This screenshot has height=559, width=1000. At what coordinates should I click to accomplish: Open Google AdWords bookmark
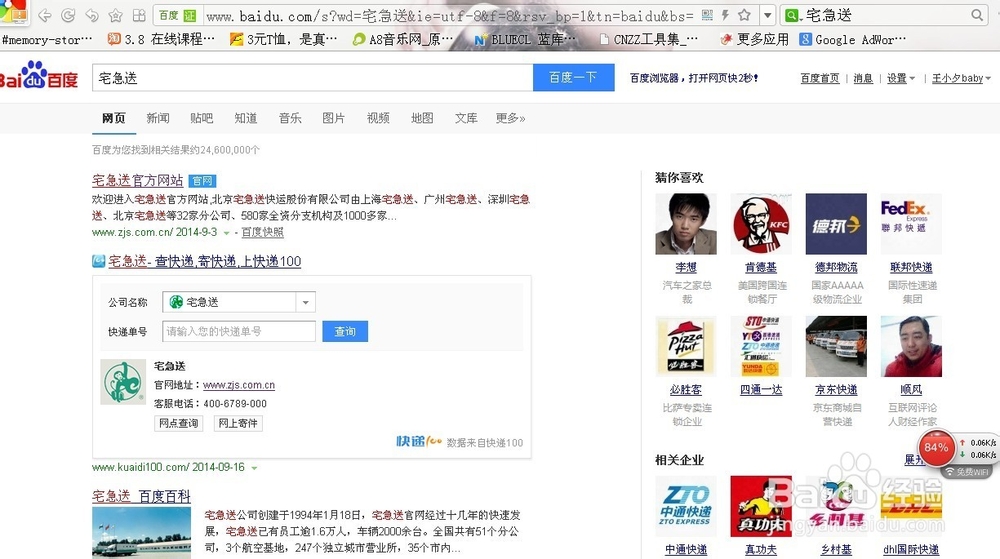853,40
